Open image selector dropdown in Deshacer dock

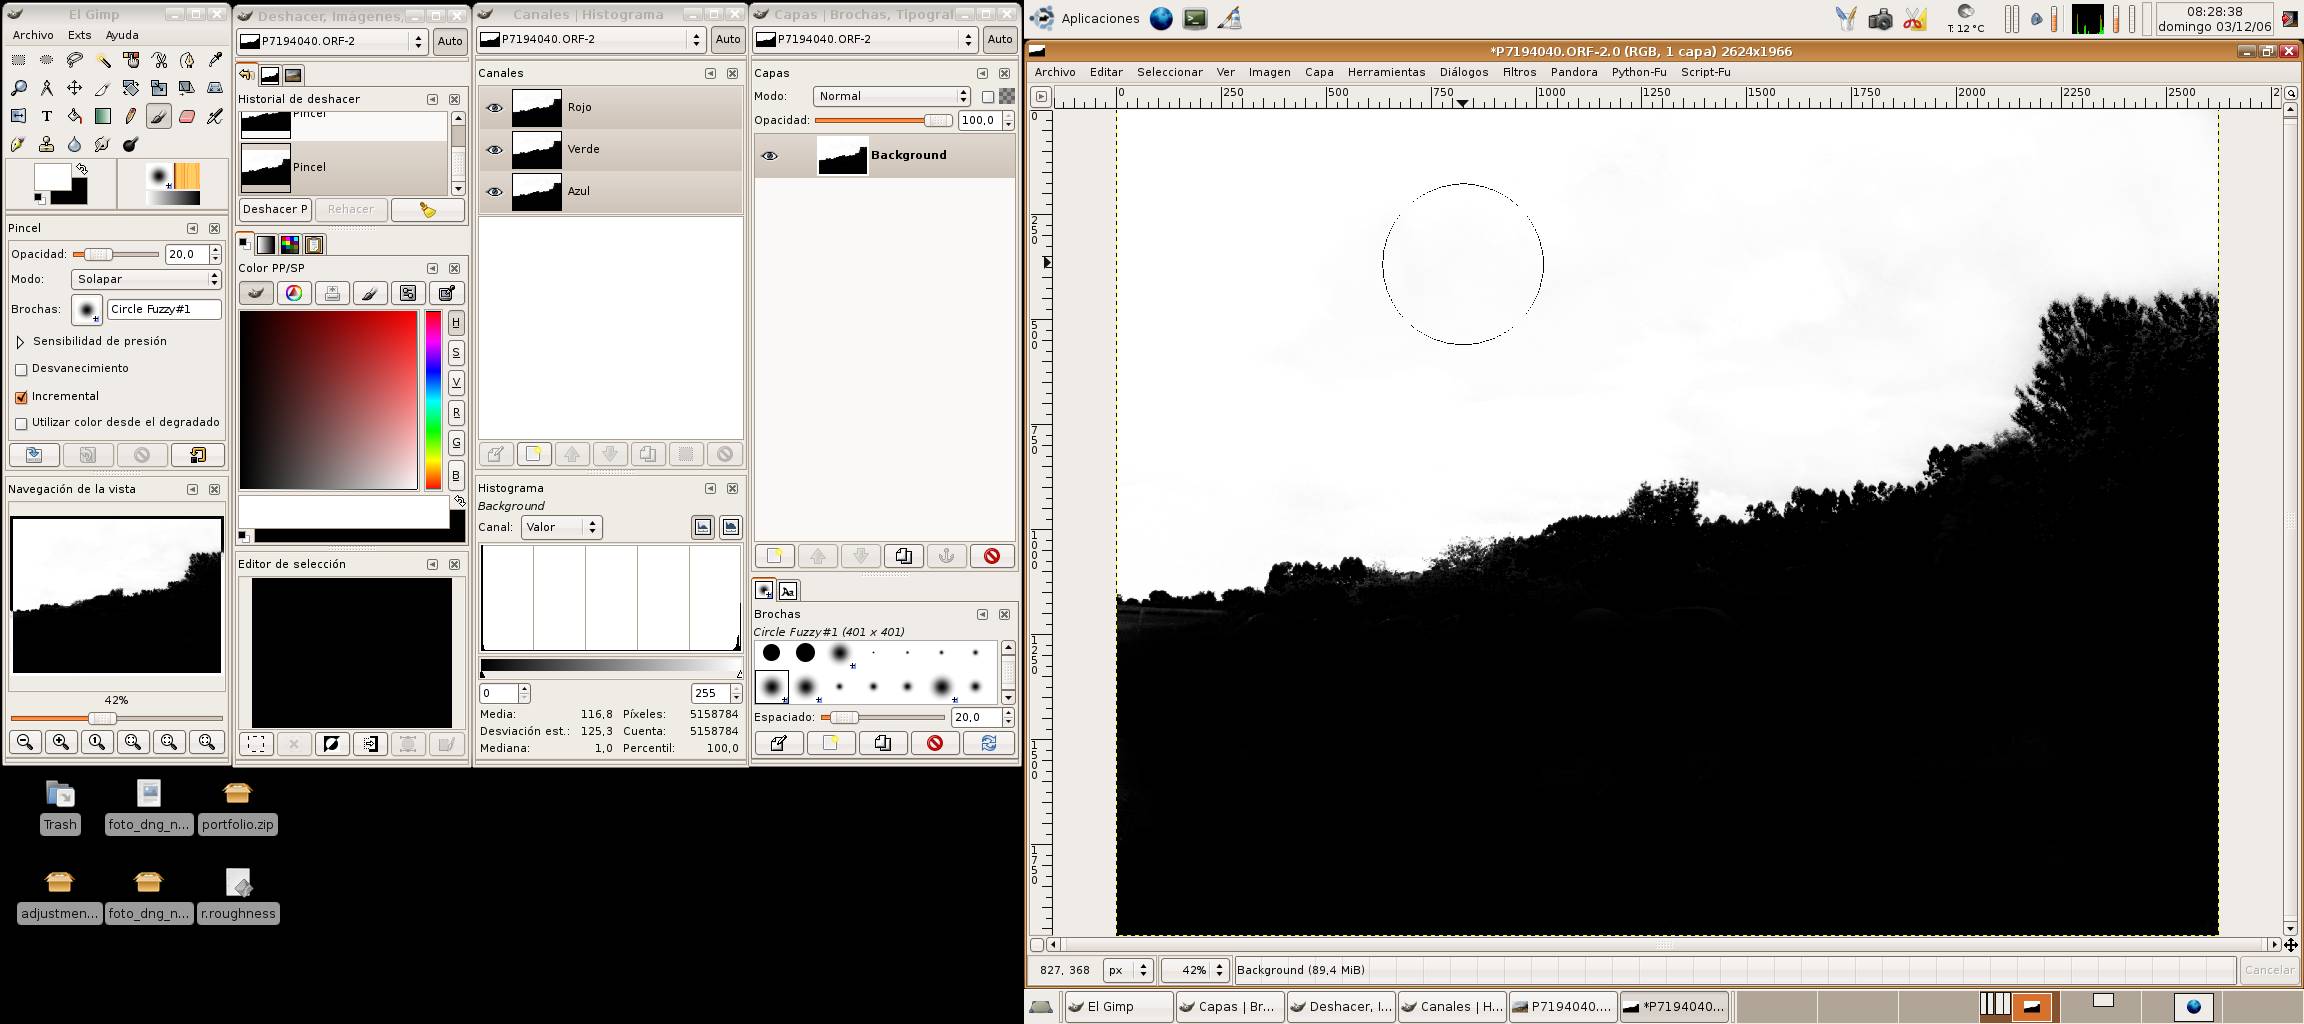[333, 41]
